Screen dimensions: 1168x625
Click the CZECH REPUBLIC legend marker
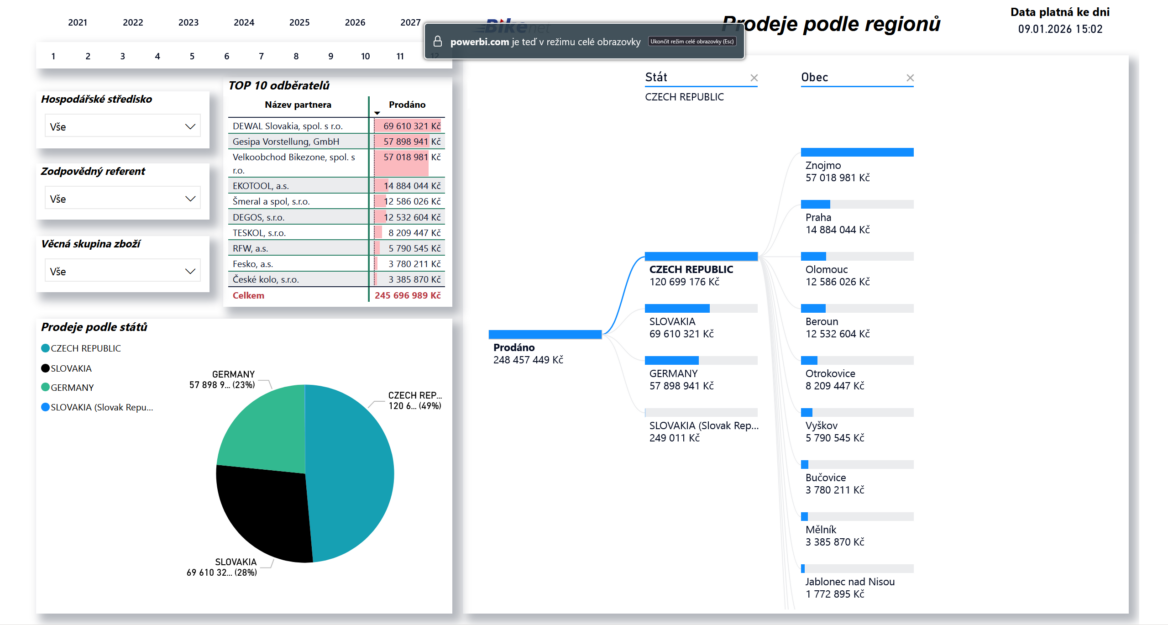(45, 348)
